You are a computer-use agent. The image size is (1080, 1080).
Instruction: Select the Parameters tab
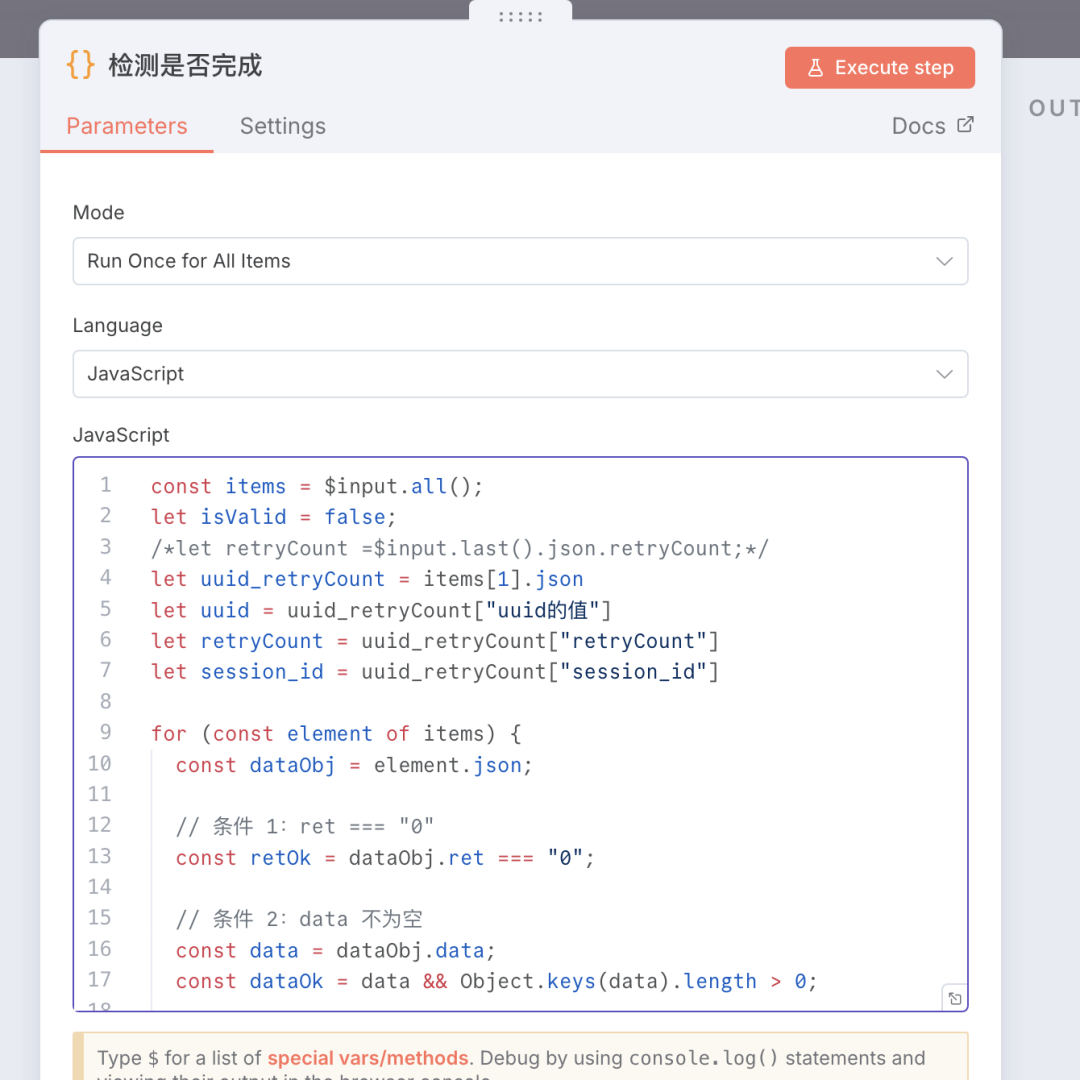(x=126, y=126)
